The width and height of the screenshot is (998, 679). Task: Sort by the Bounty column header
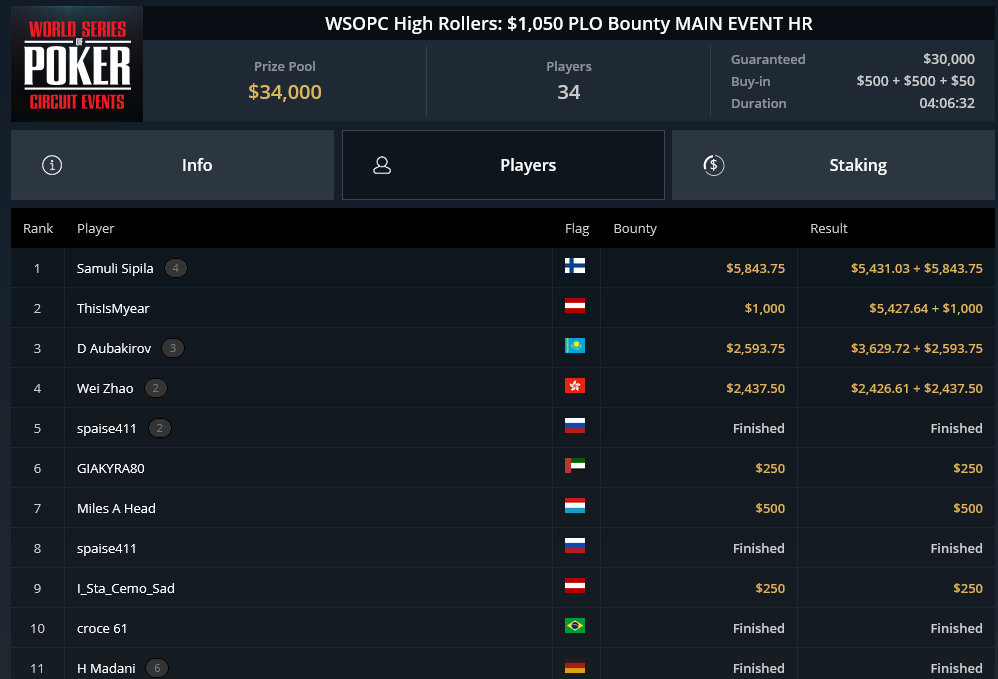click(x=635, y=228)
